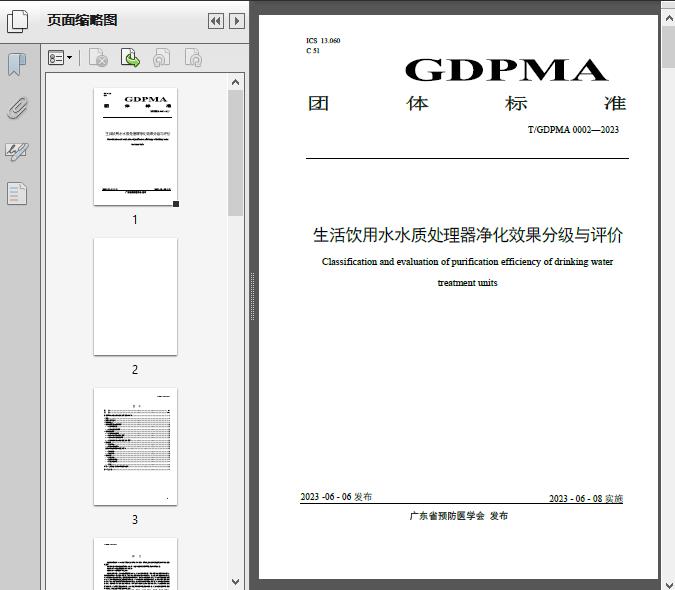Select blank page 2 thumbnail
675x590 pixels.
pyautogui.click(x=135, y=297)
